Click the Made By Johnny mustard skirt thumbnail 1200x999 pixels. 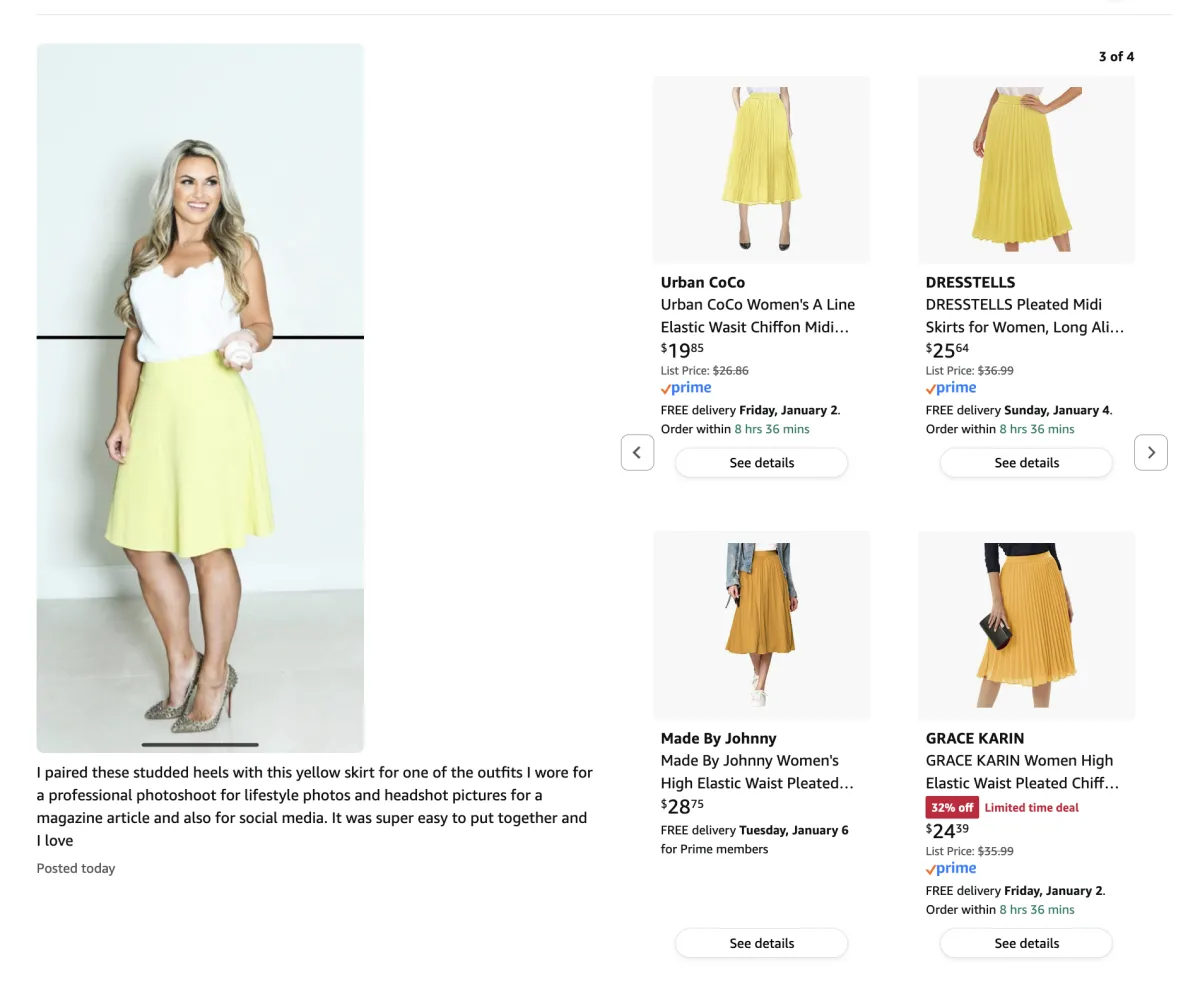pyautogui.click(x=761, y=625)
